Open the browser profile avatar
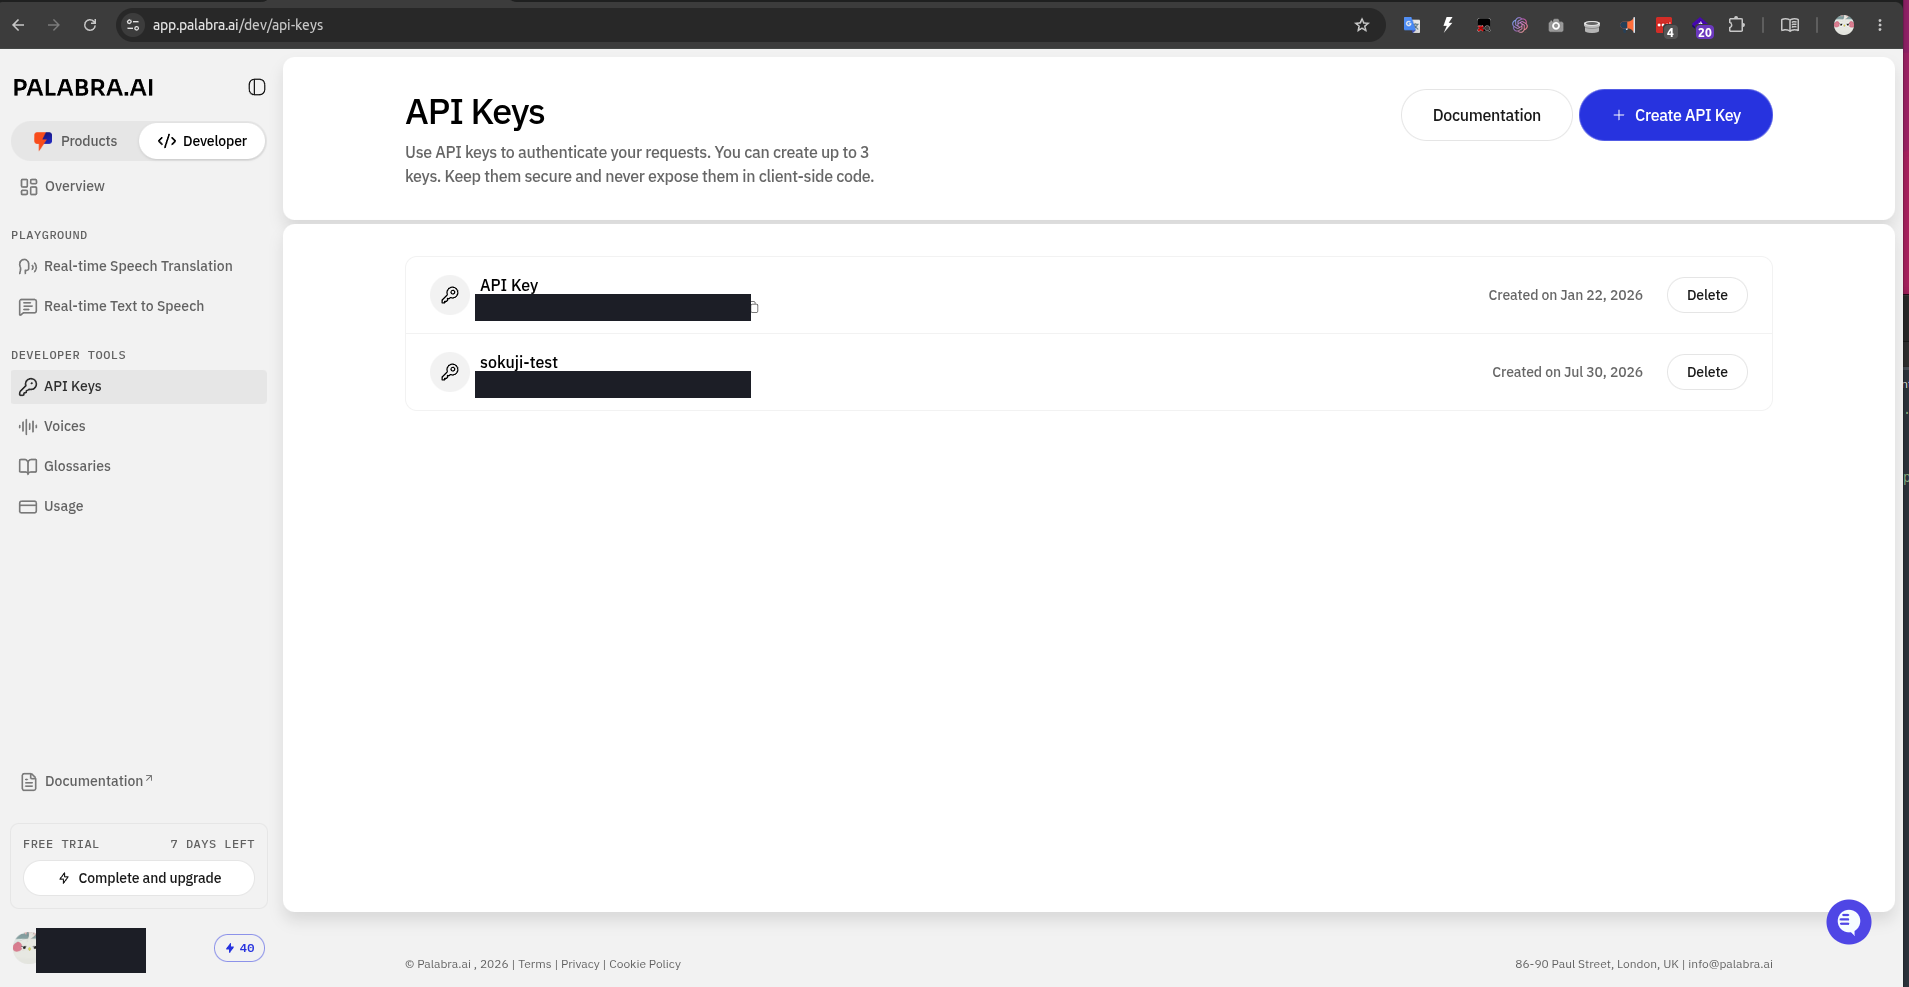This screenshot has height=987, width=1909. coord(1844,25)
